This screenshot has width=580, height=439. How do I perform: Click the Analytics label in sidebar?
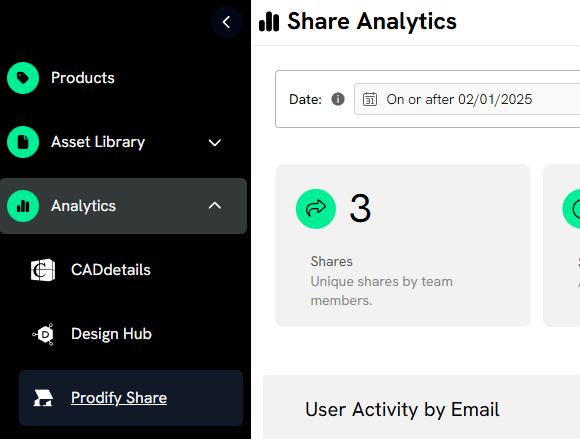click(84, 206)
